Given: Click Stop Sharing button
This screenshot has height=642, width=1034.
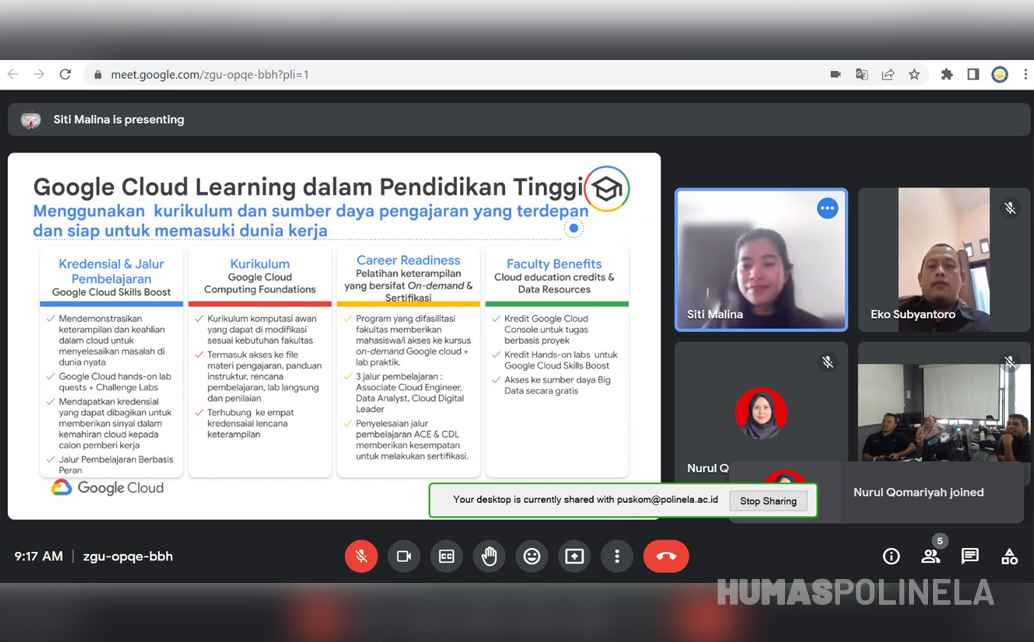Looking at the screenshot, I should tap(768, 501).
